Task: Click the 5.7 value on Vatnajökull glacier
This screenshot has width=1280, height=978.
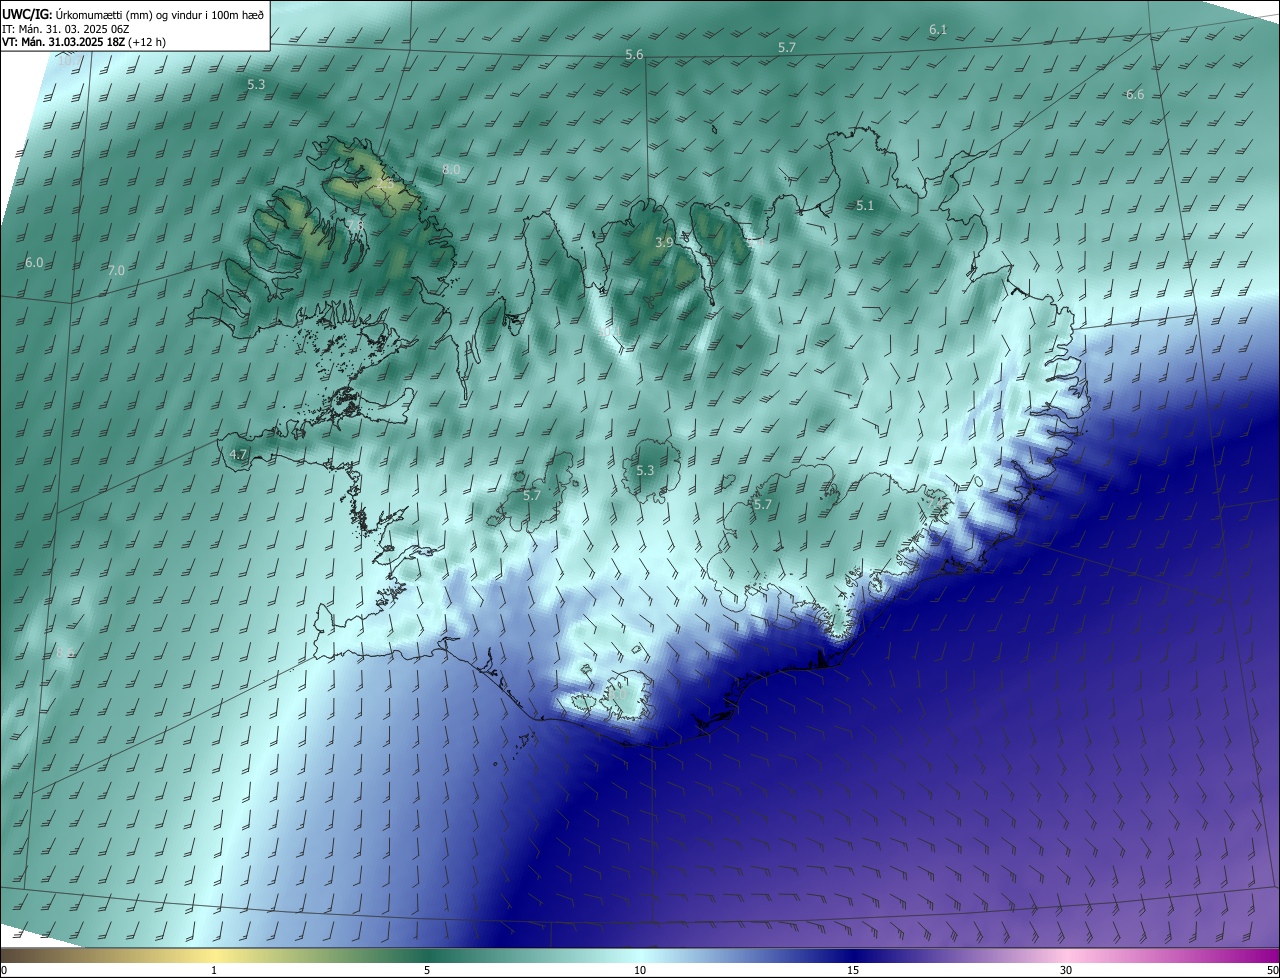Action: tap(763, 505)
